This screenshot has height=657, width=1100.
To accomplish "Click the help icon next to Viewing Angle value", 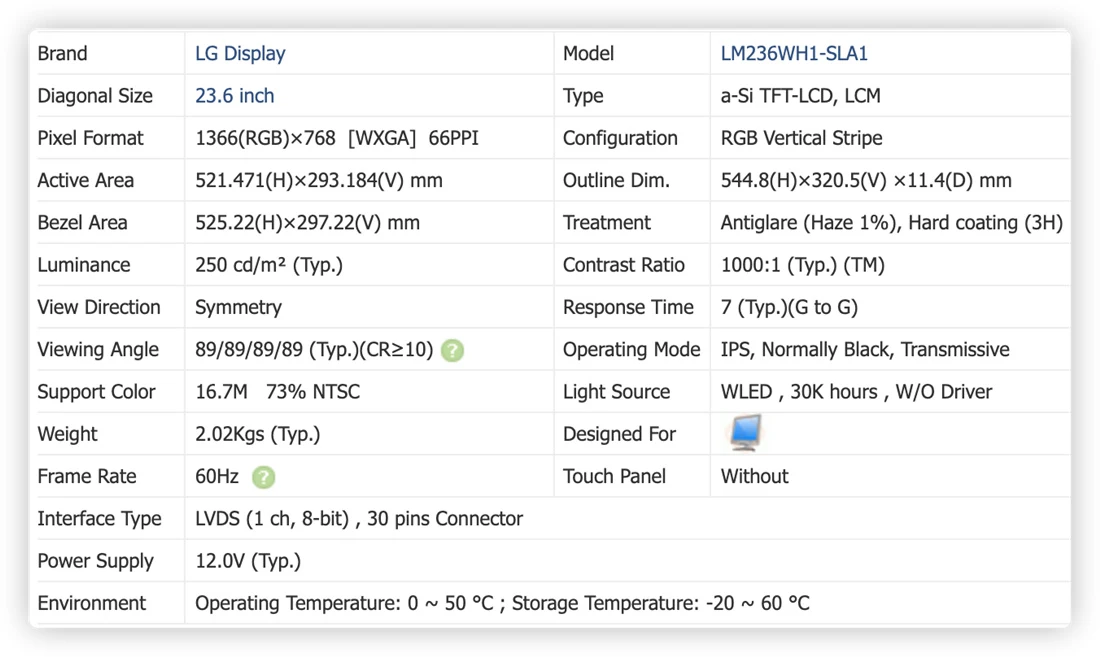I will [x=452, y=350].
